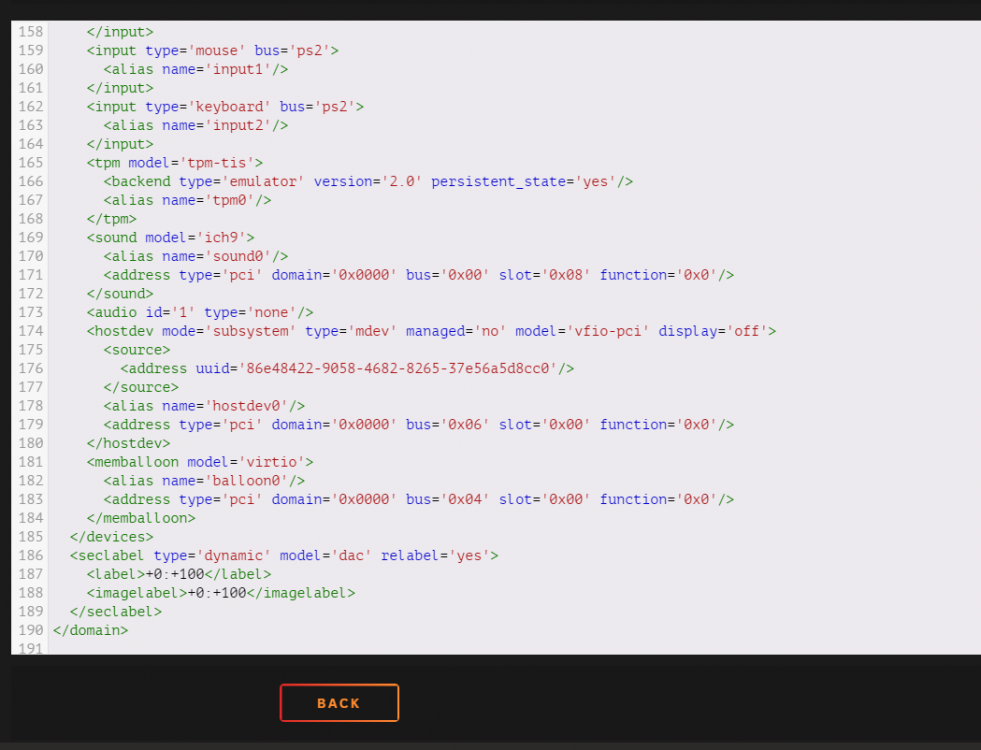
Task: Click line number 158 in gutter
Action: (x=31, y=32)
